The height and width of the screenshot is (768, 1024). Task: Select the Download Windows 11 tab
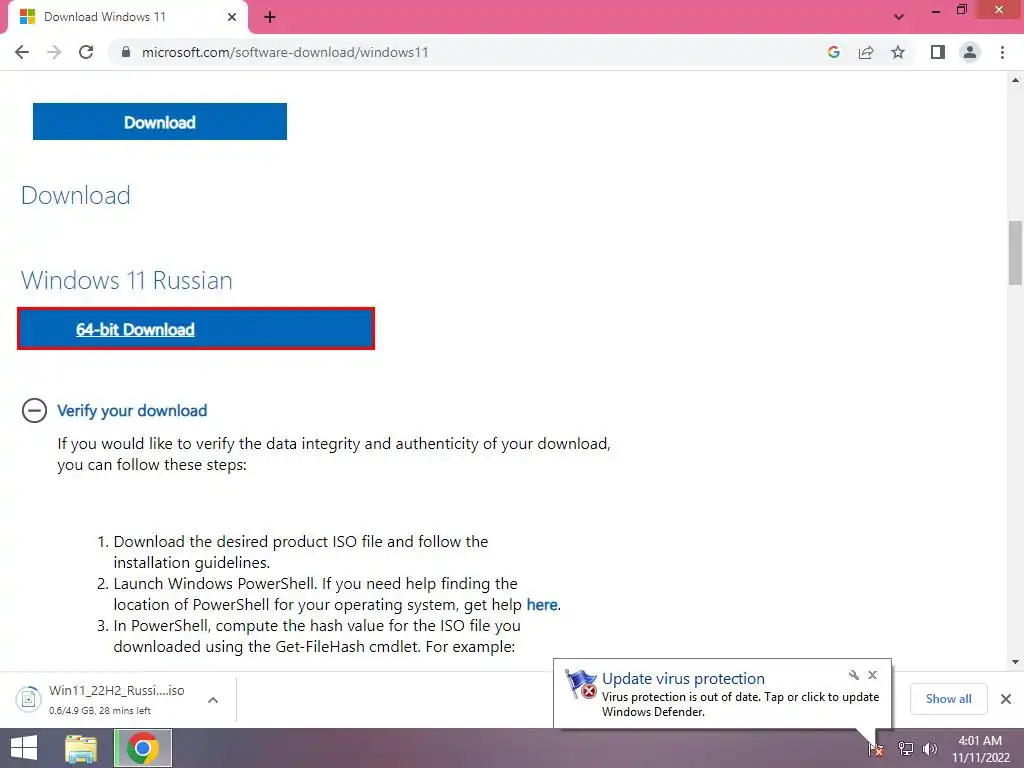pyautogui.click(x=127, y=17)
